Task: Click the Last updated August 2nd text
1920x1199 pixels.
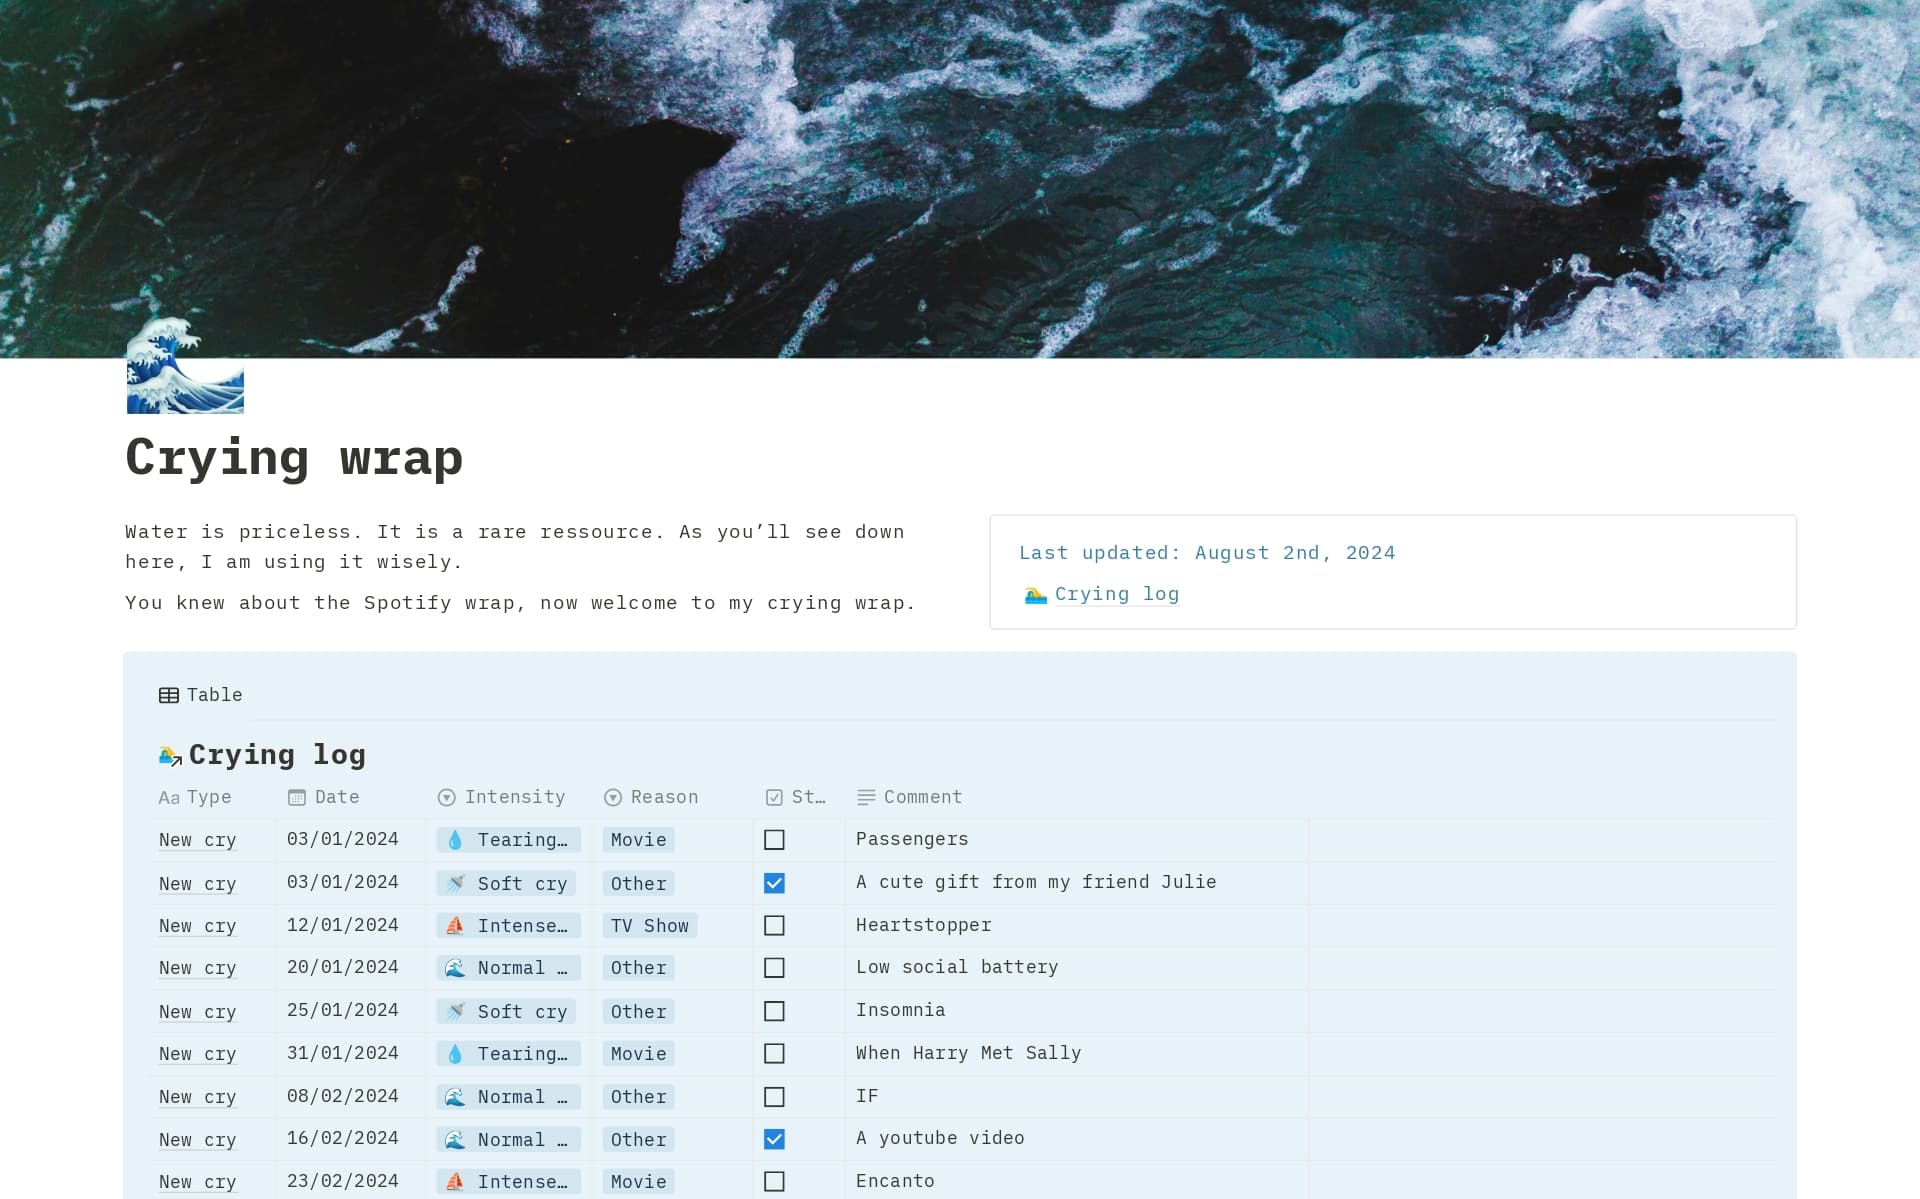Action: point(1207,553)
